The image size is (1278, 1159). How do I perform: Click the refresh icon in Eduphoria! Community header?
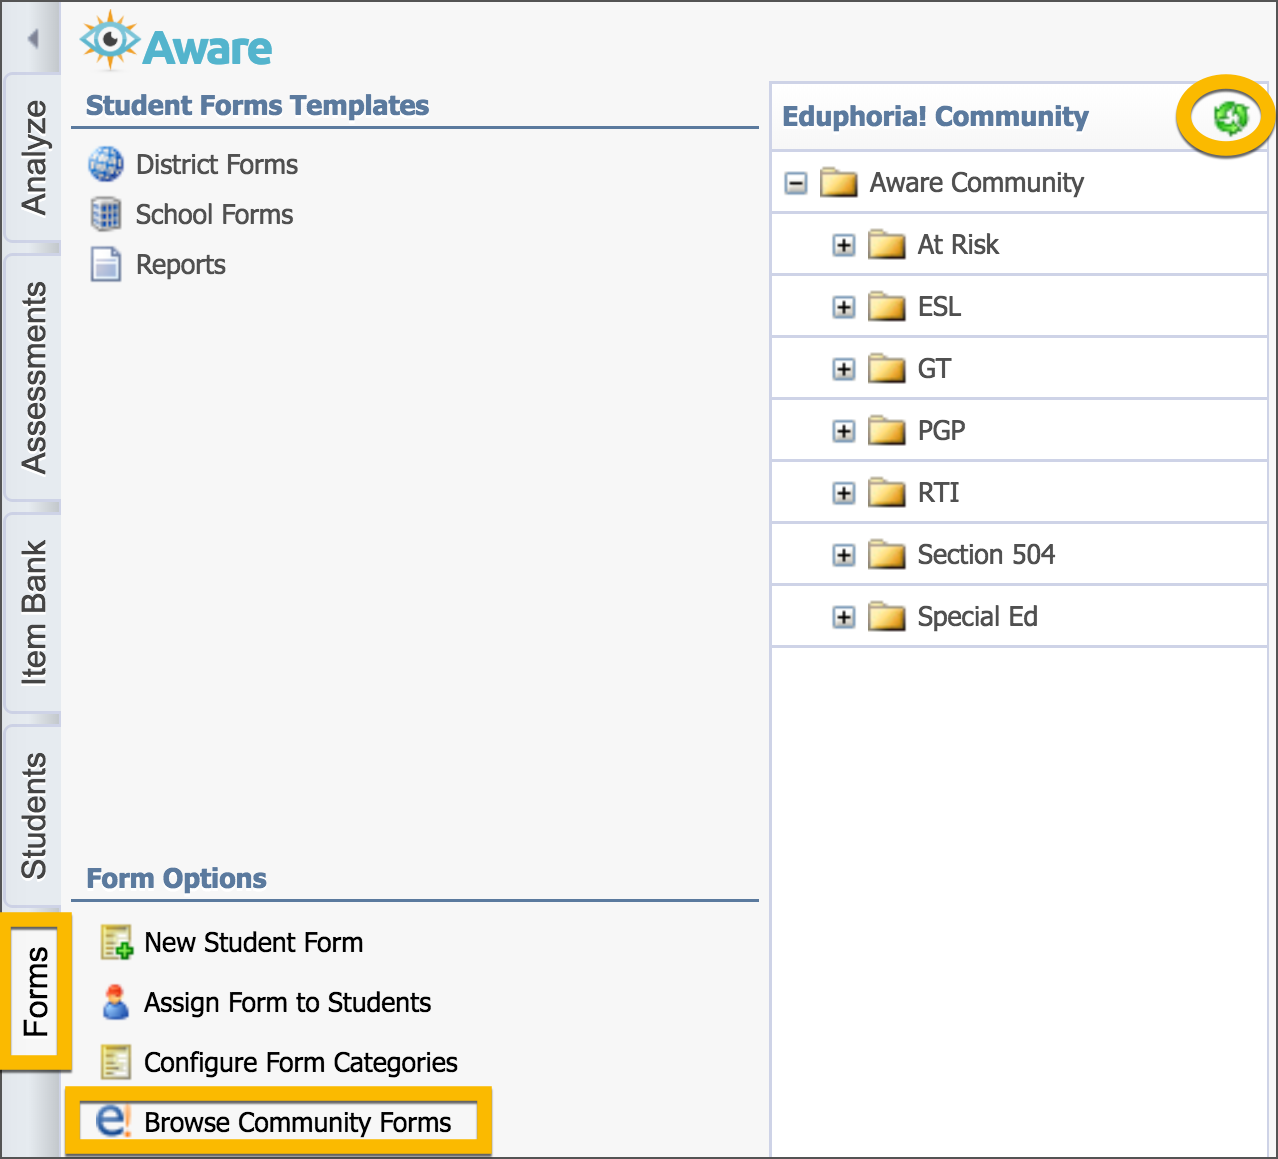point(1231,117)
